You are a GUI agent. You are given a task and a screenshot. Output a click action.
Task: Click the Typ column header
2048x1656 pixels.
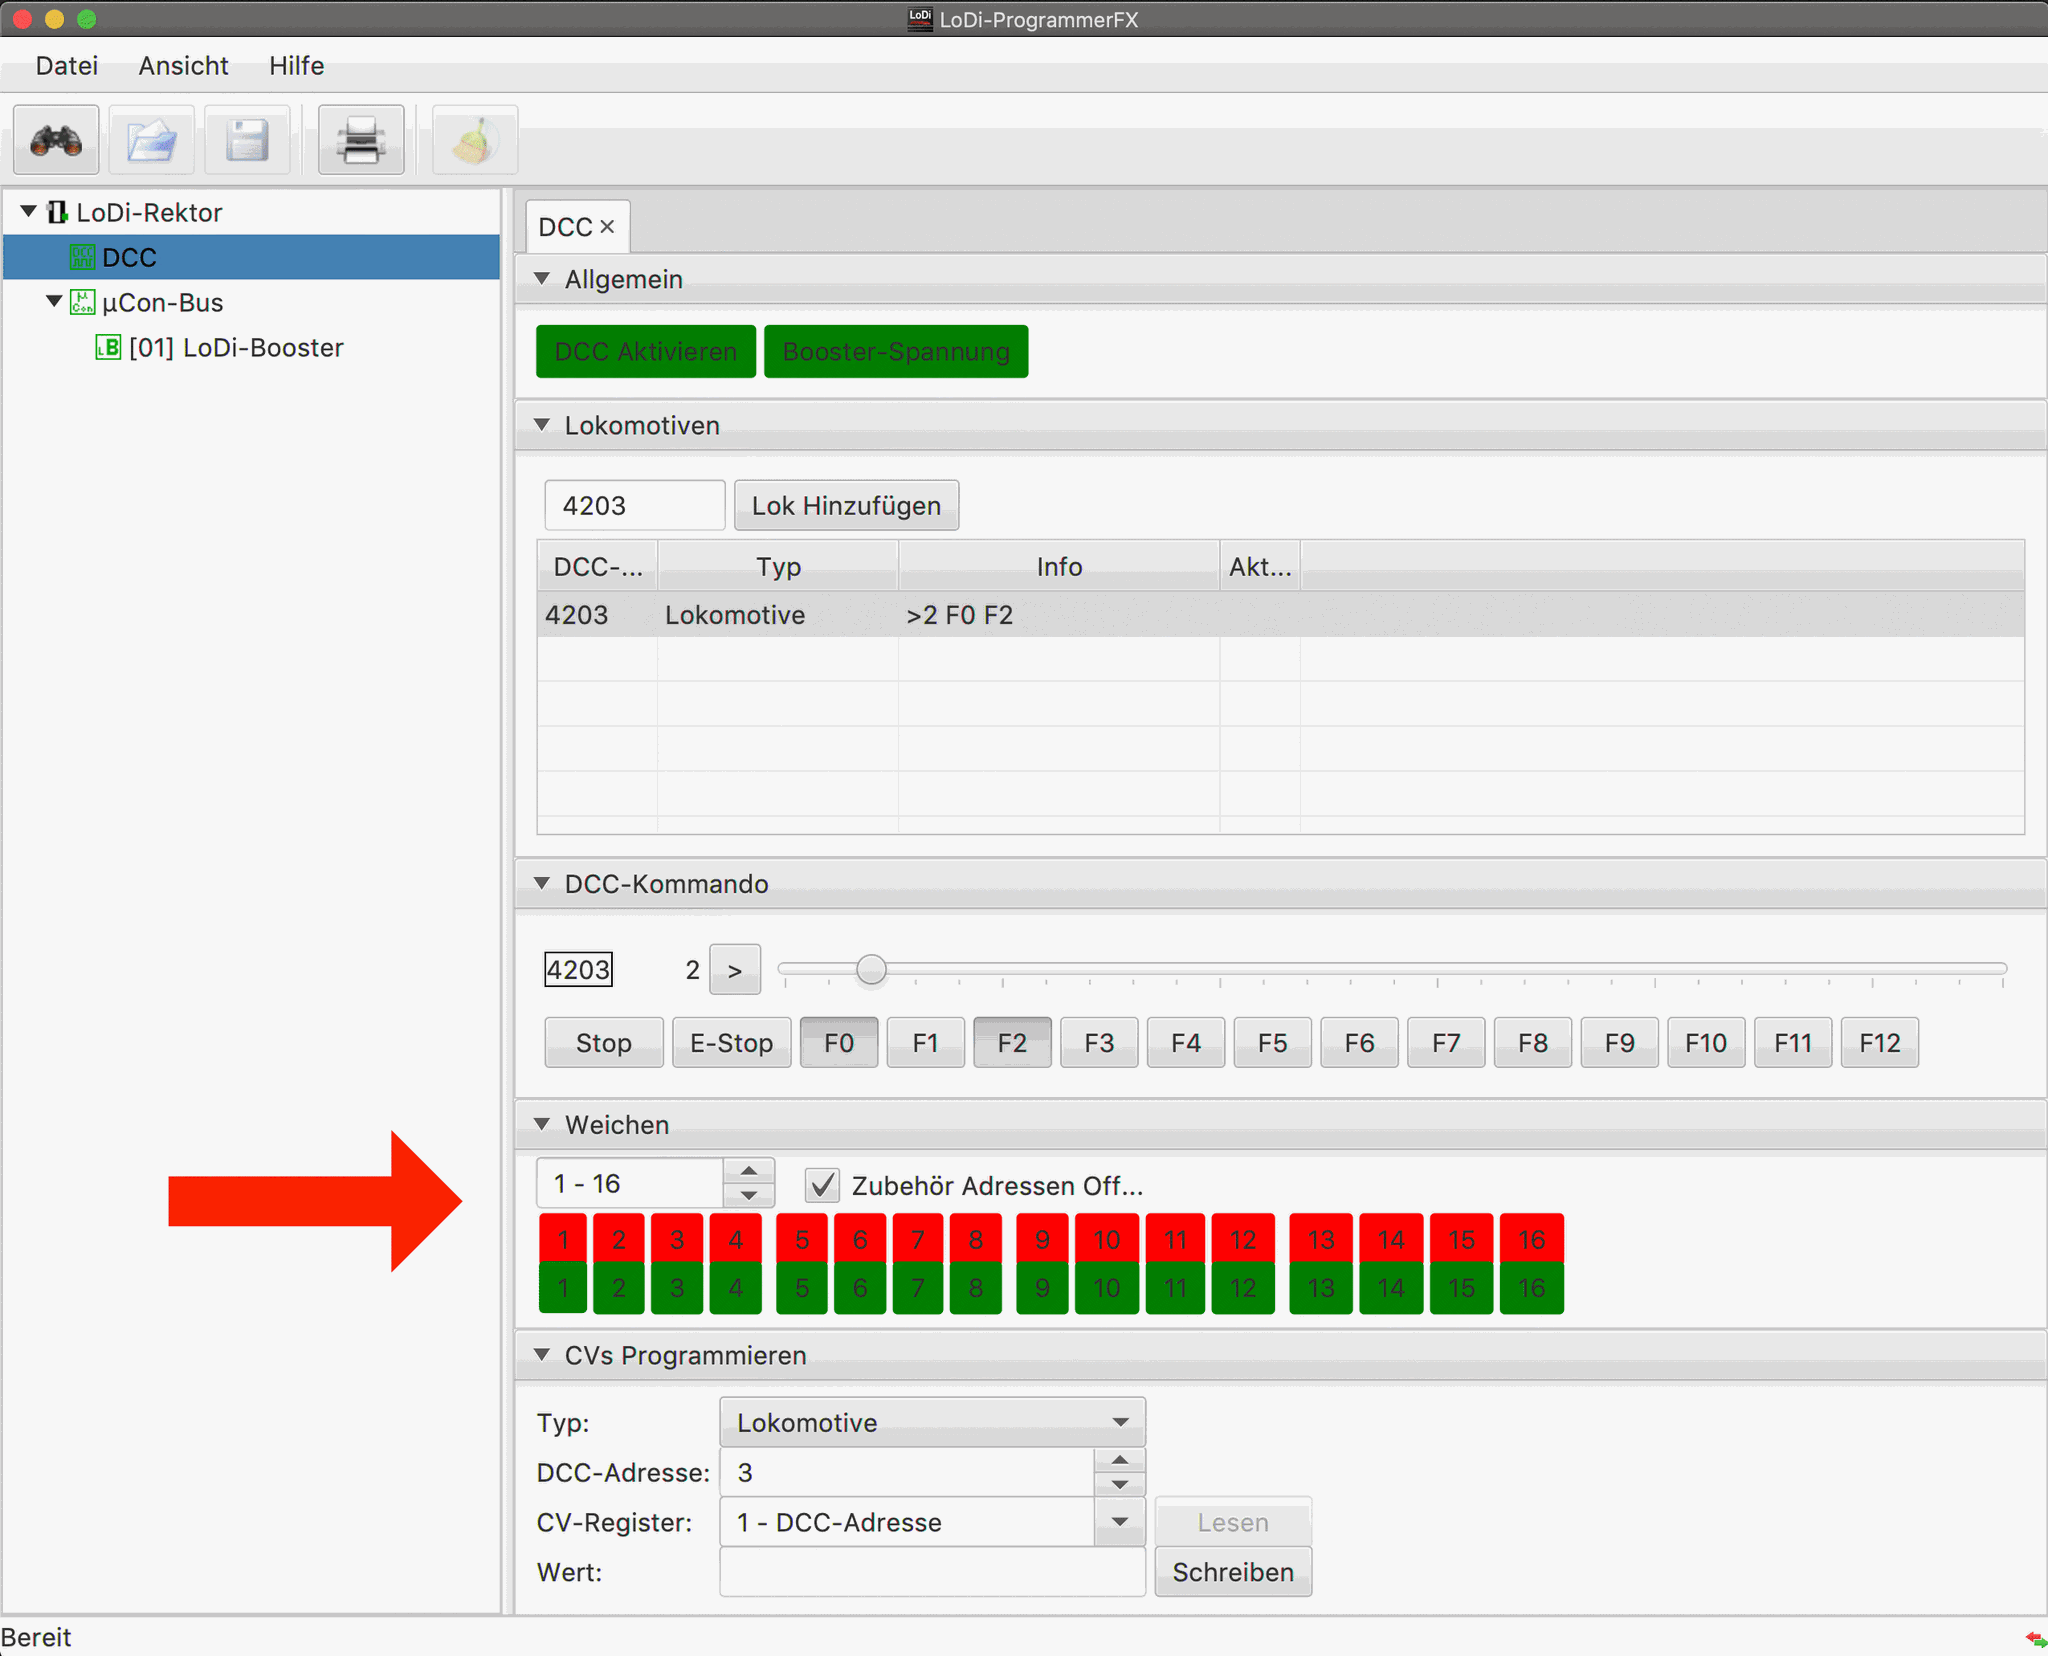click(x=778, y=567)
